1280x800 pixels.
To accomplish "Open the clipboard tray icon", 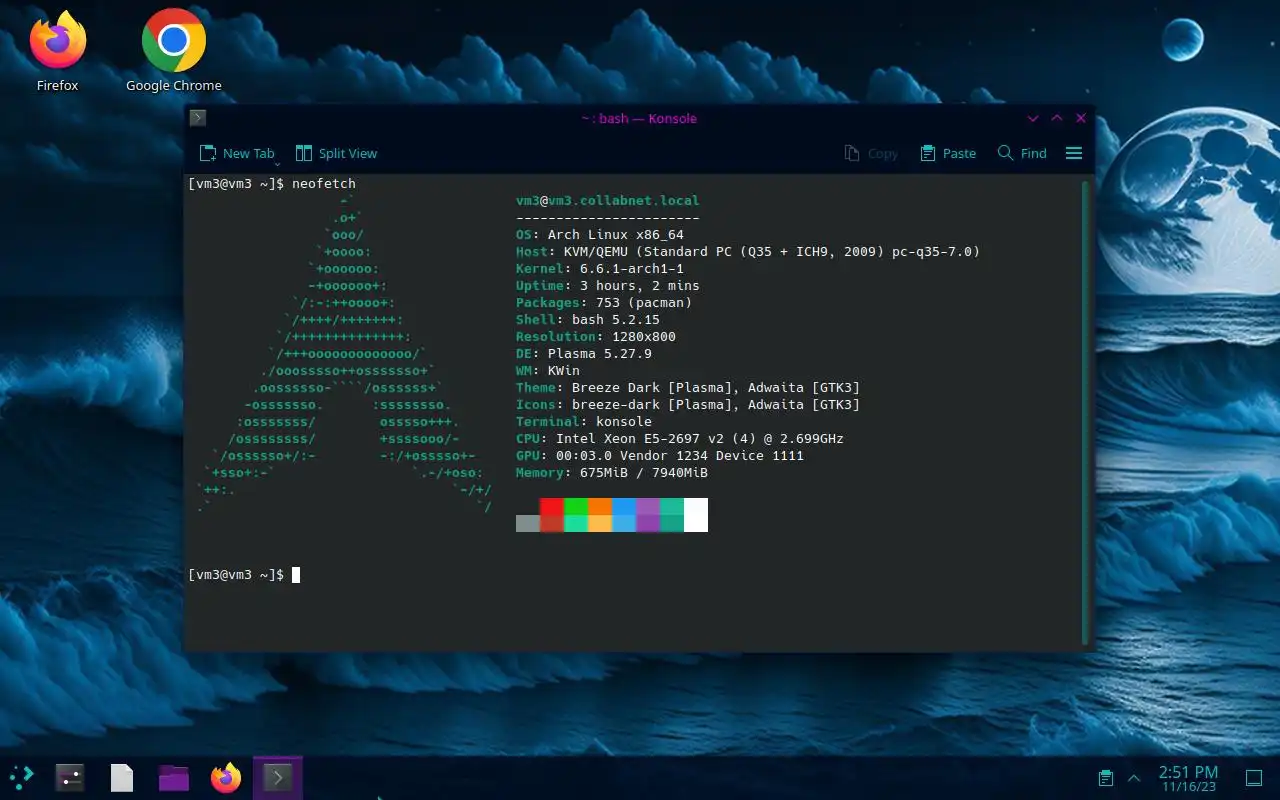I will [x=1105, y=778].
